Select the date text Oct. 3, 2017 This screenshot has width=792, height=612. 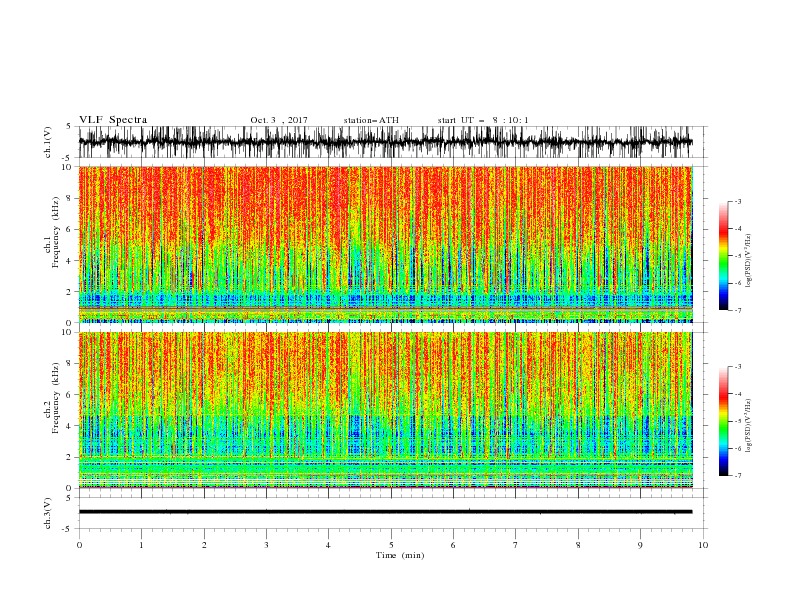click(279, 120)
